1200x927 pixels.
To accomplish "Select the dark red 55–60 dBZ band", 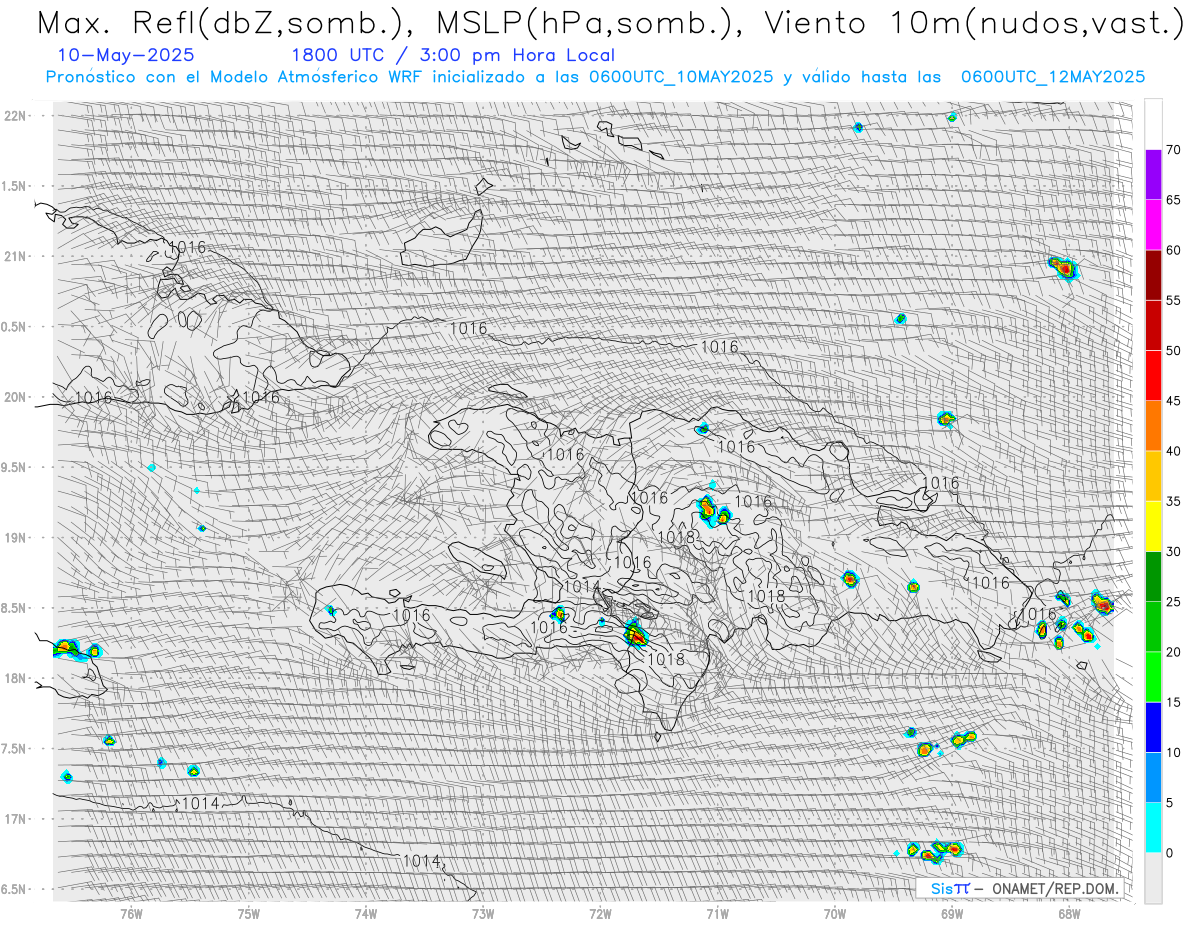I will click(x=1153, y=275).
